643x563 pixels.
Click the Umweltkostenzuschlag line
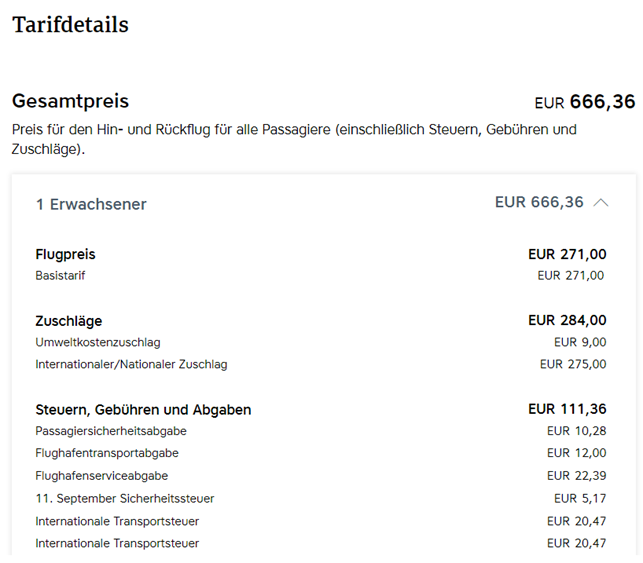tap(98, 342)
